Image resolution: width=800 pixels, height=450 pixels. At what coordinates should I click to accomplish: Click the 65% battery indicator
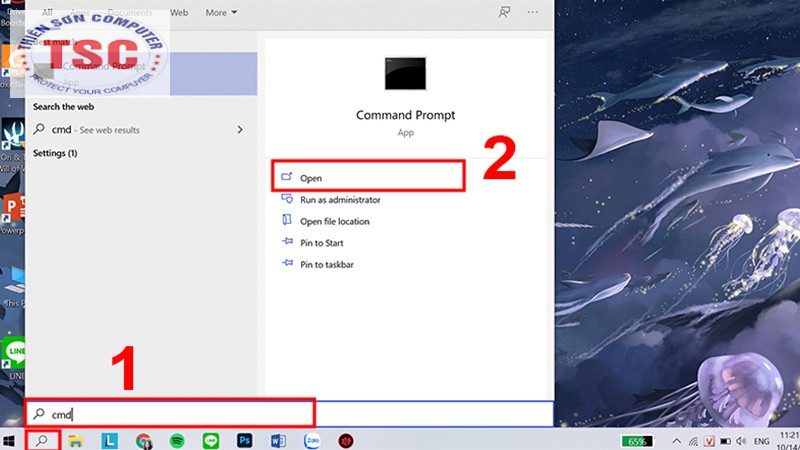636,441
